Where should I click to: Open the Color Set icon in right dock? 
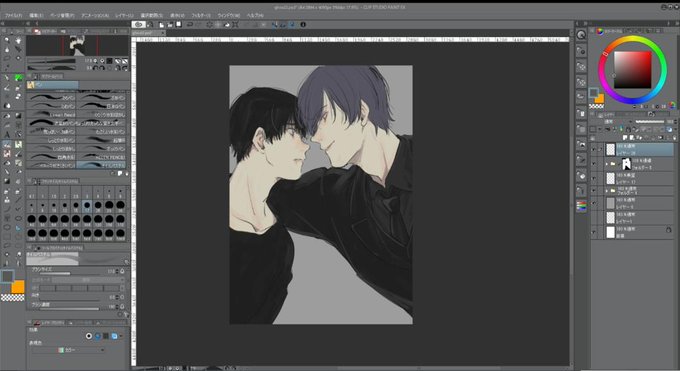581,206
